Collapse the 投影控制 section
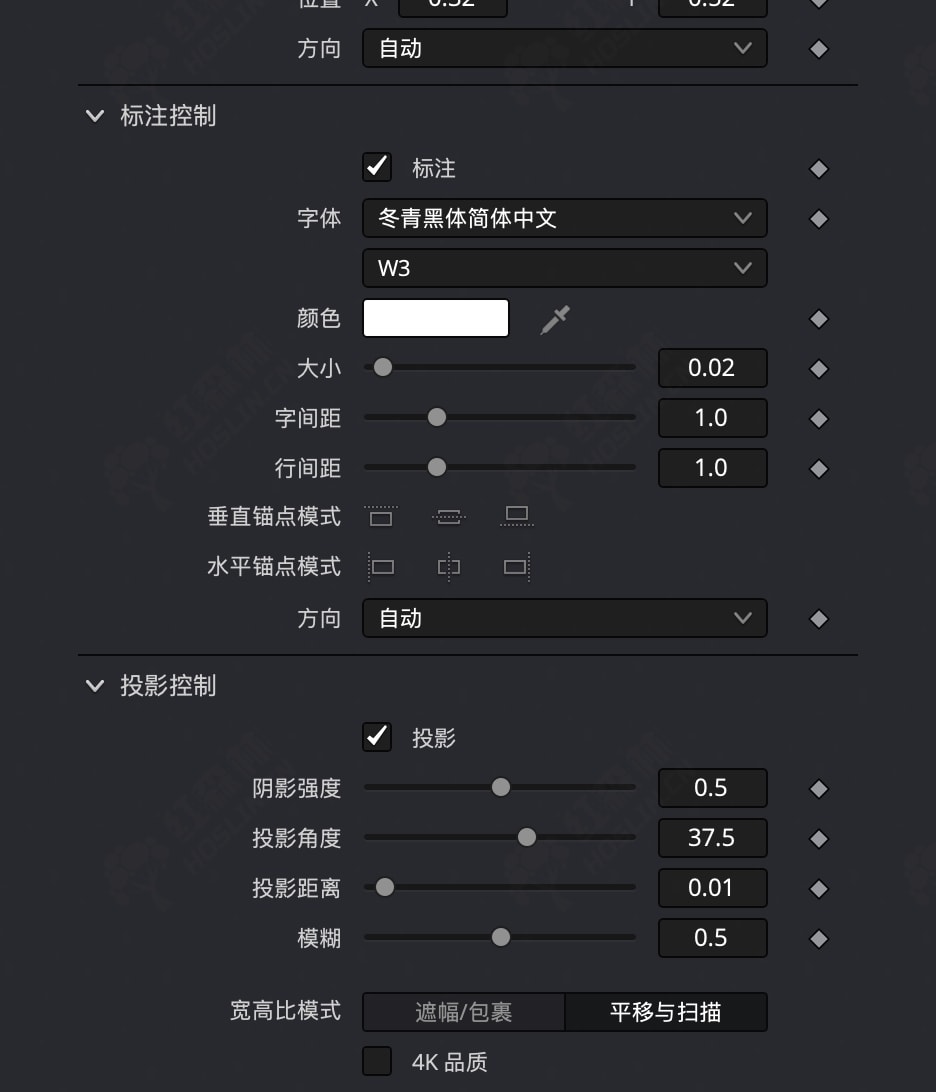This screenshot has width=936, height=1092. [x=95, y=686]
